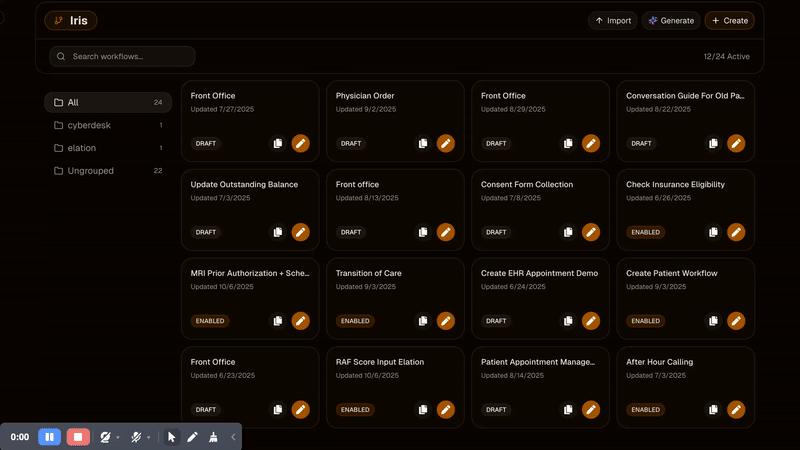The image size is (800, 450).
Task: Collapse the recording toolbar with chevron
Action: tap(233, 437)
